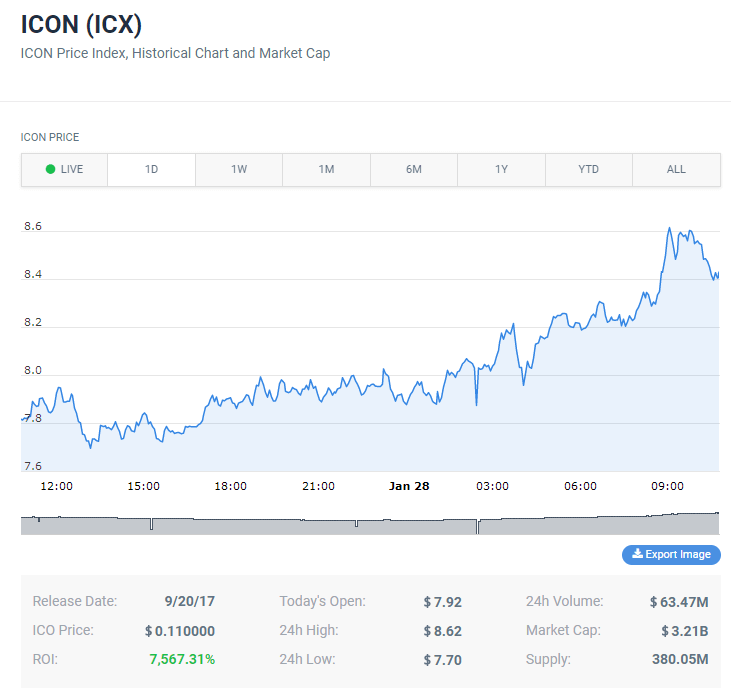Click the download icon on Export Image
The height and width of the screenshot is (688, 731).
[637, 554]
